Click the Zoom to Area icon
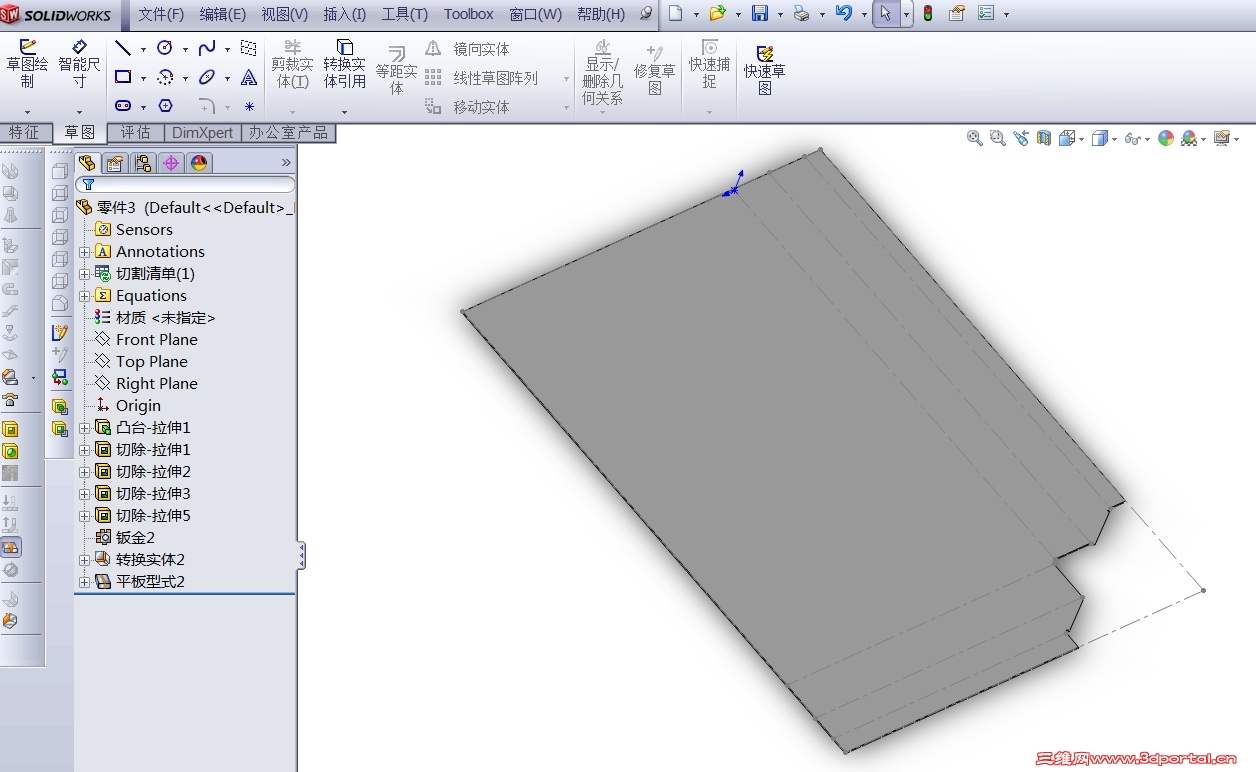 coord(997,139)
